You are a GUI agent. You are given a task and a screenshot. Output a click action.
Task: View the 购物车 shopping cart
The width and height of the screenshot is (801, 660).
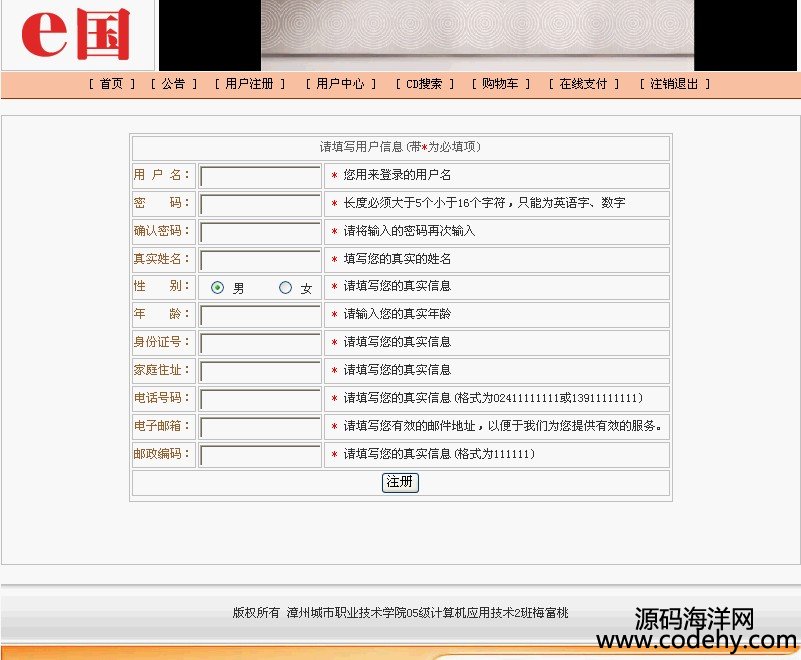pos(500,84)
